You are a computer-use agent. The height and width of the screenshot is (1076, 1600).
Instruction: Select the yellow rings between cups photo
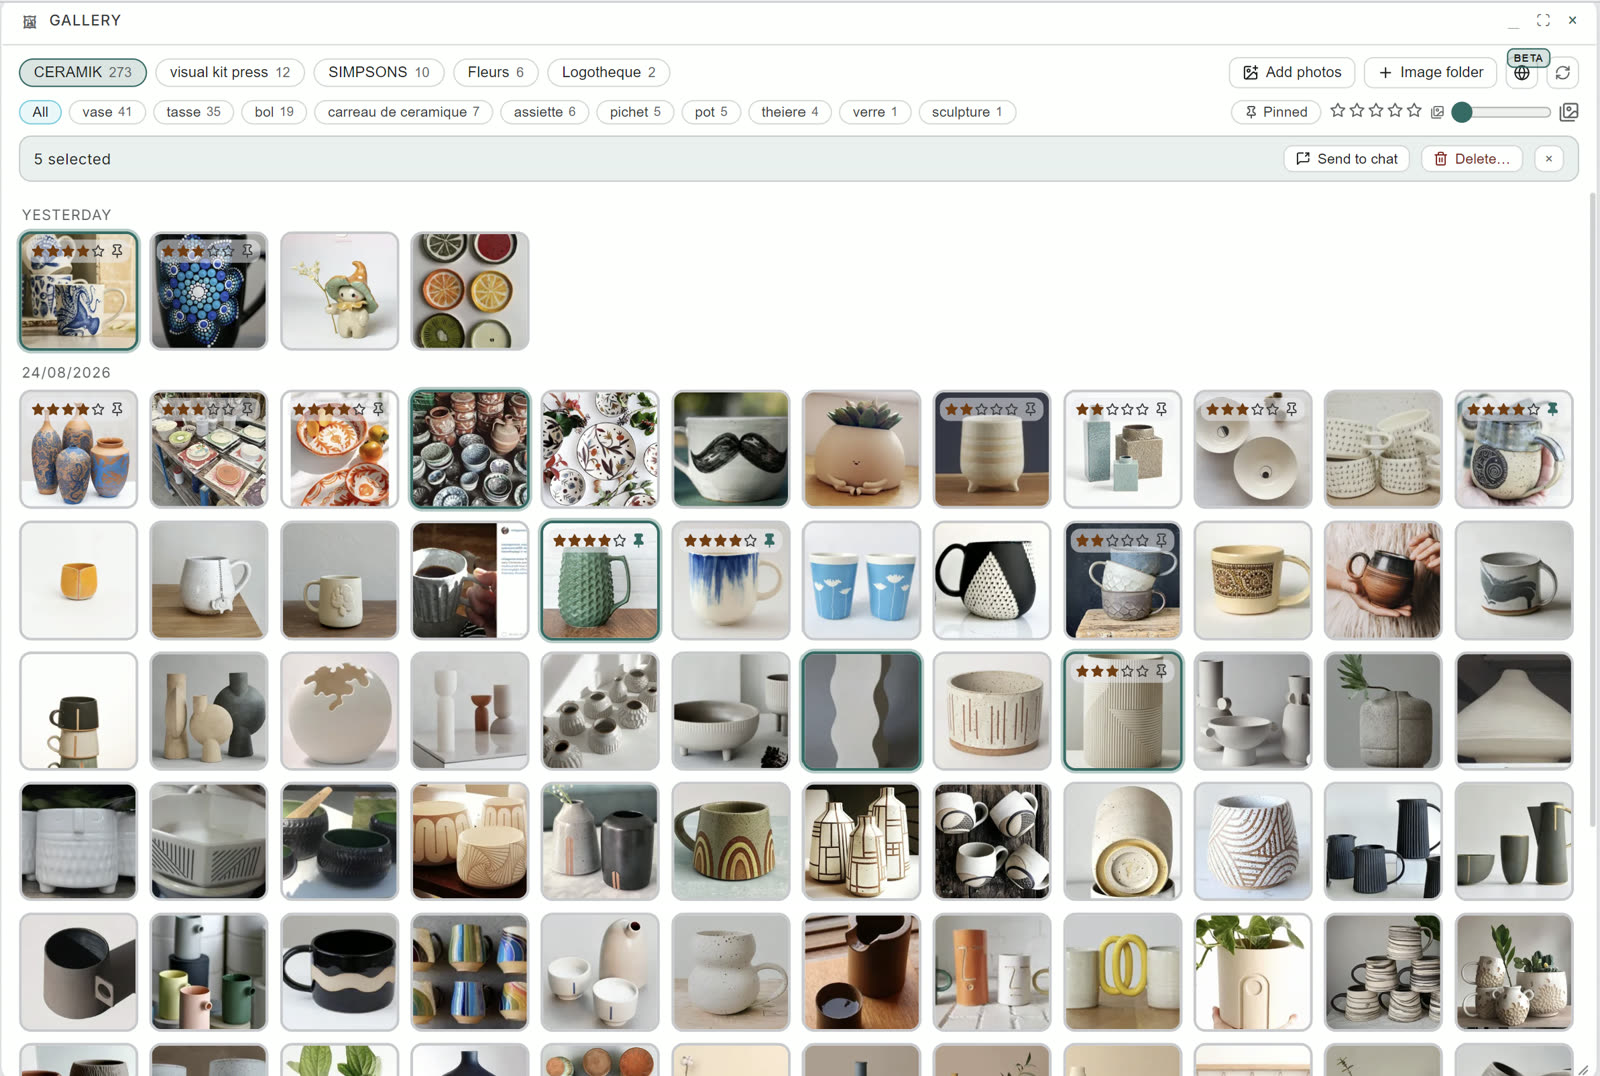click(1122, 972)
